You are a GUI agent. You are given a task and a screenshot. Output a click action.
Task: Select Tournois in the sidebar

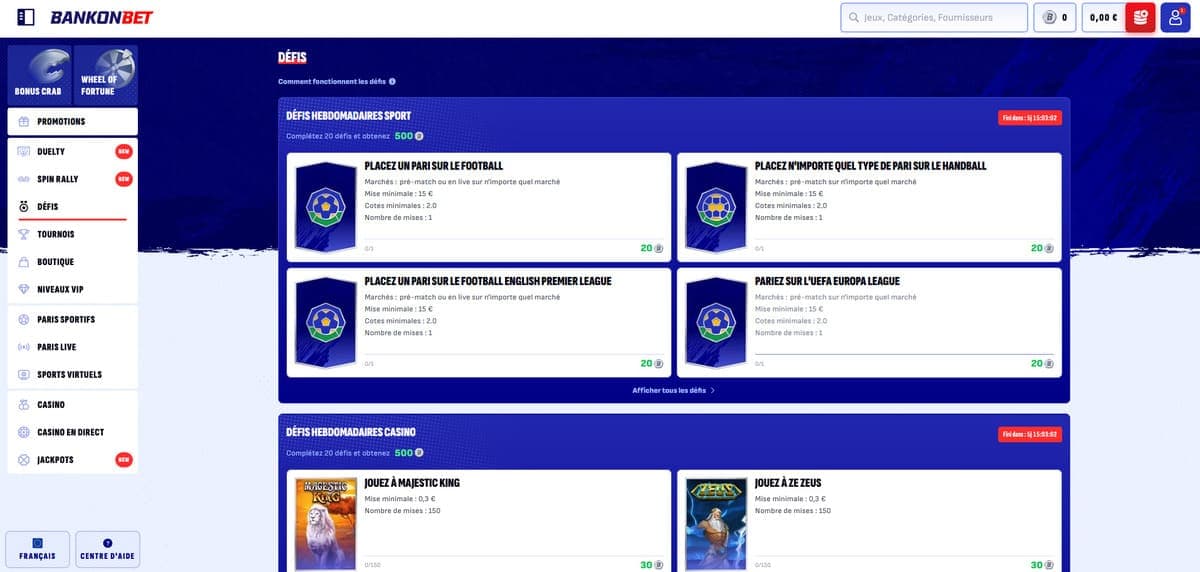(72, 234)
